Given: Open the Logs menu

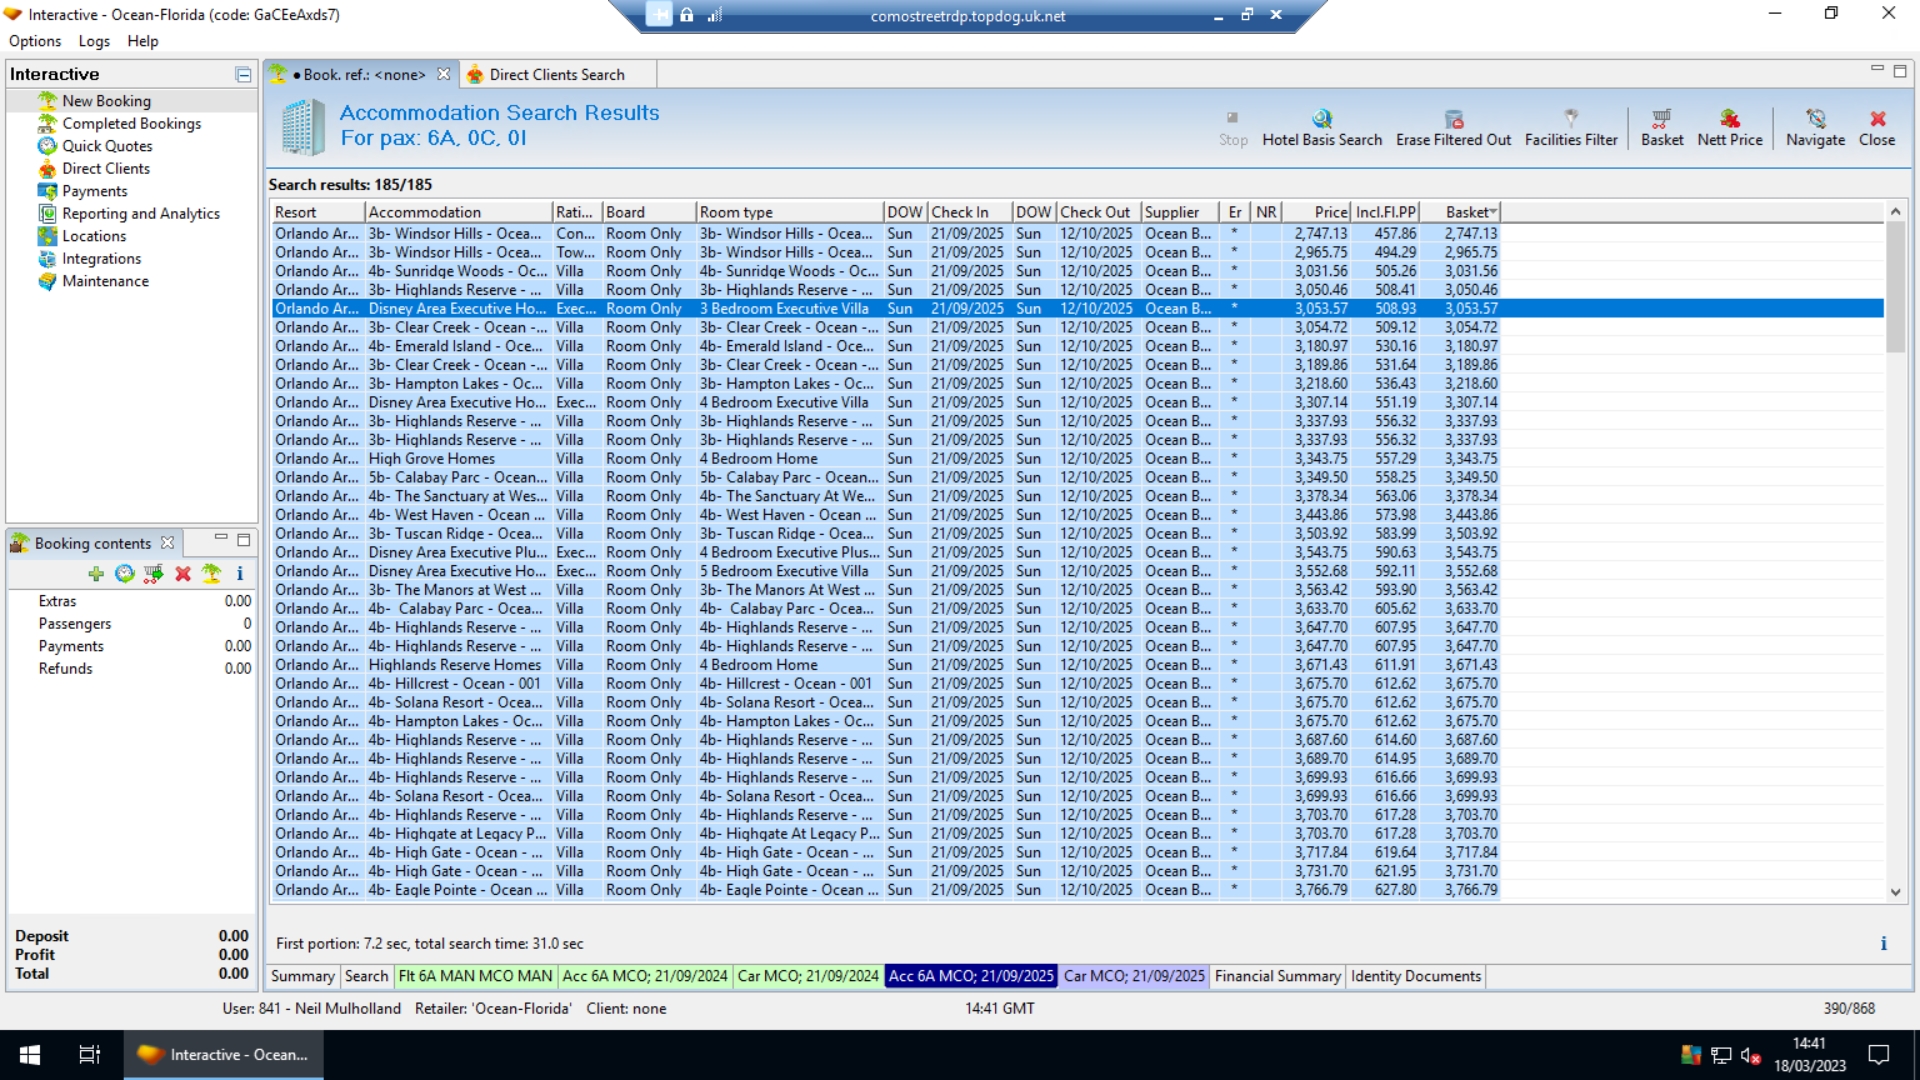Looking at the screenshot, I should coord(94,41).
